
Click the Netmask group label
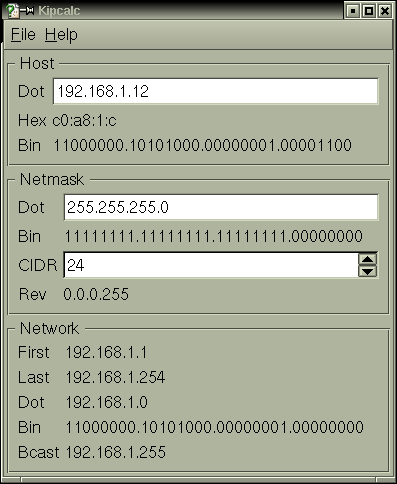[52, 179]
